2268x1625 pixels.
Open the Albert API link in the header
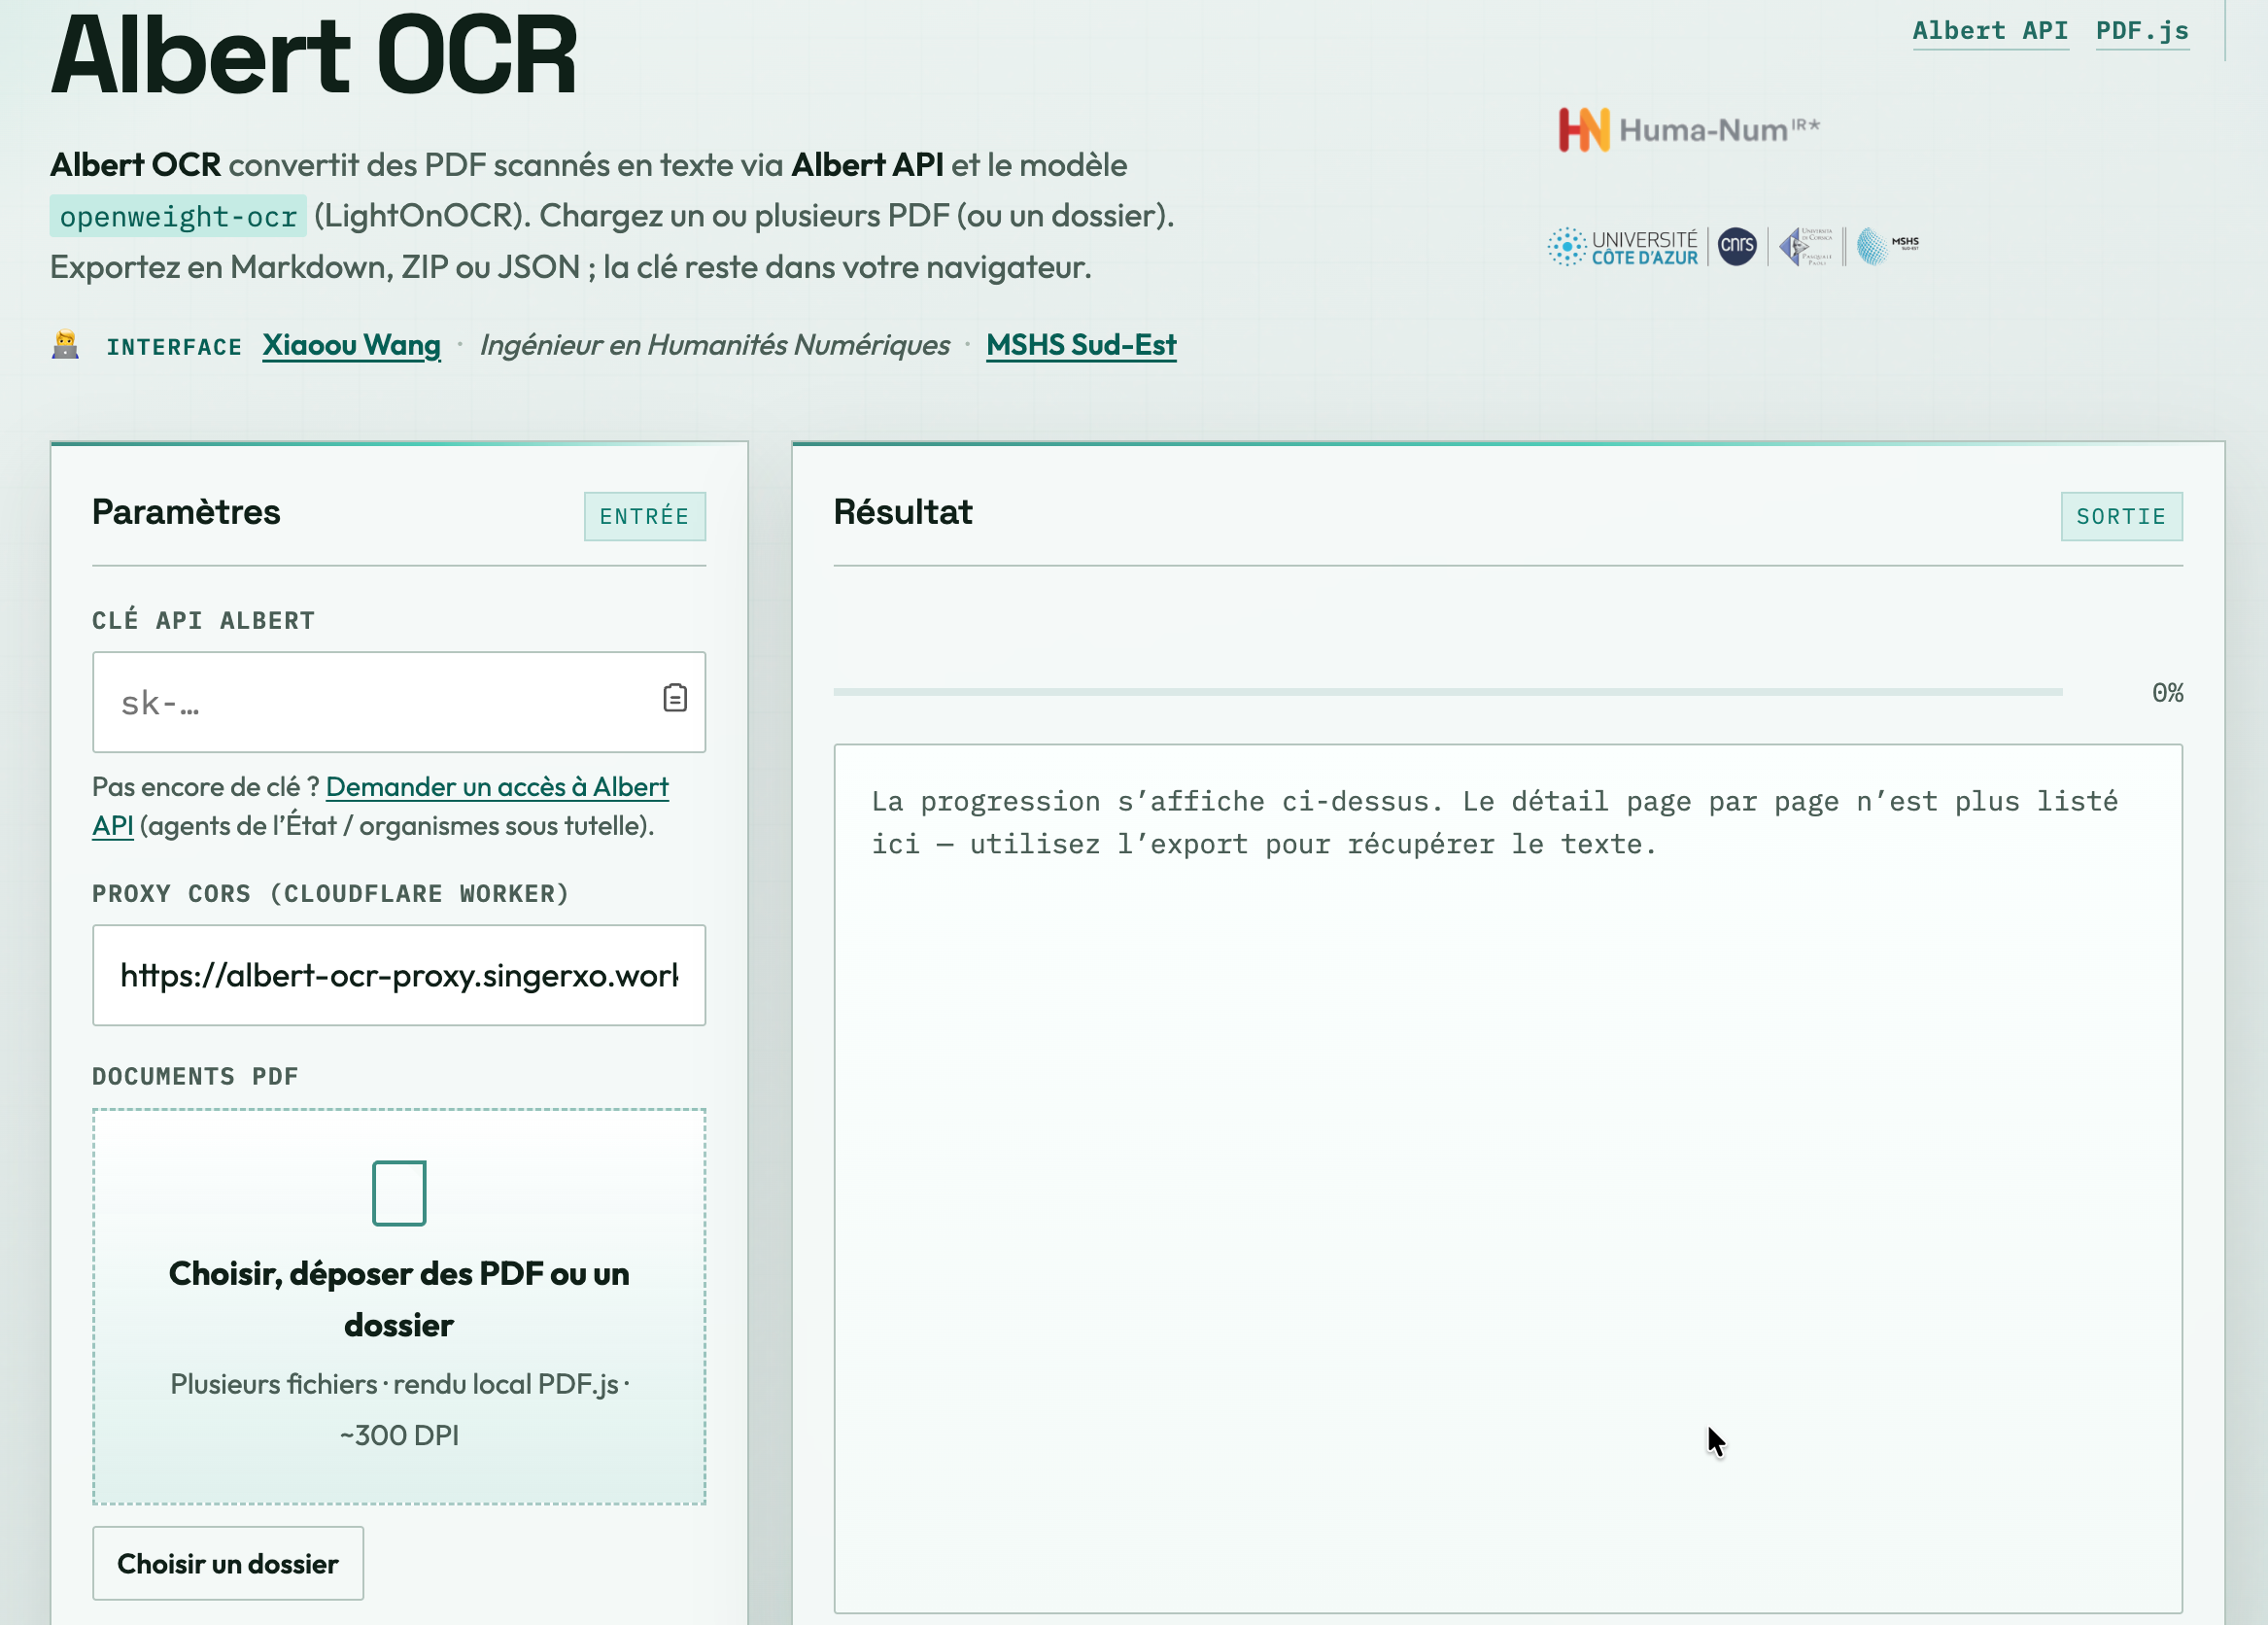[1990, 31]
